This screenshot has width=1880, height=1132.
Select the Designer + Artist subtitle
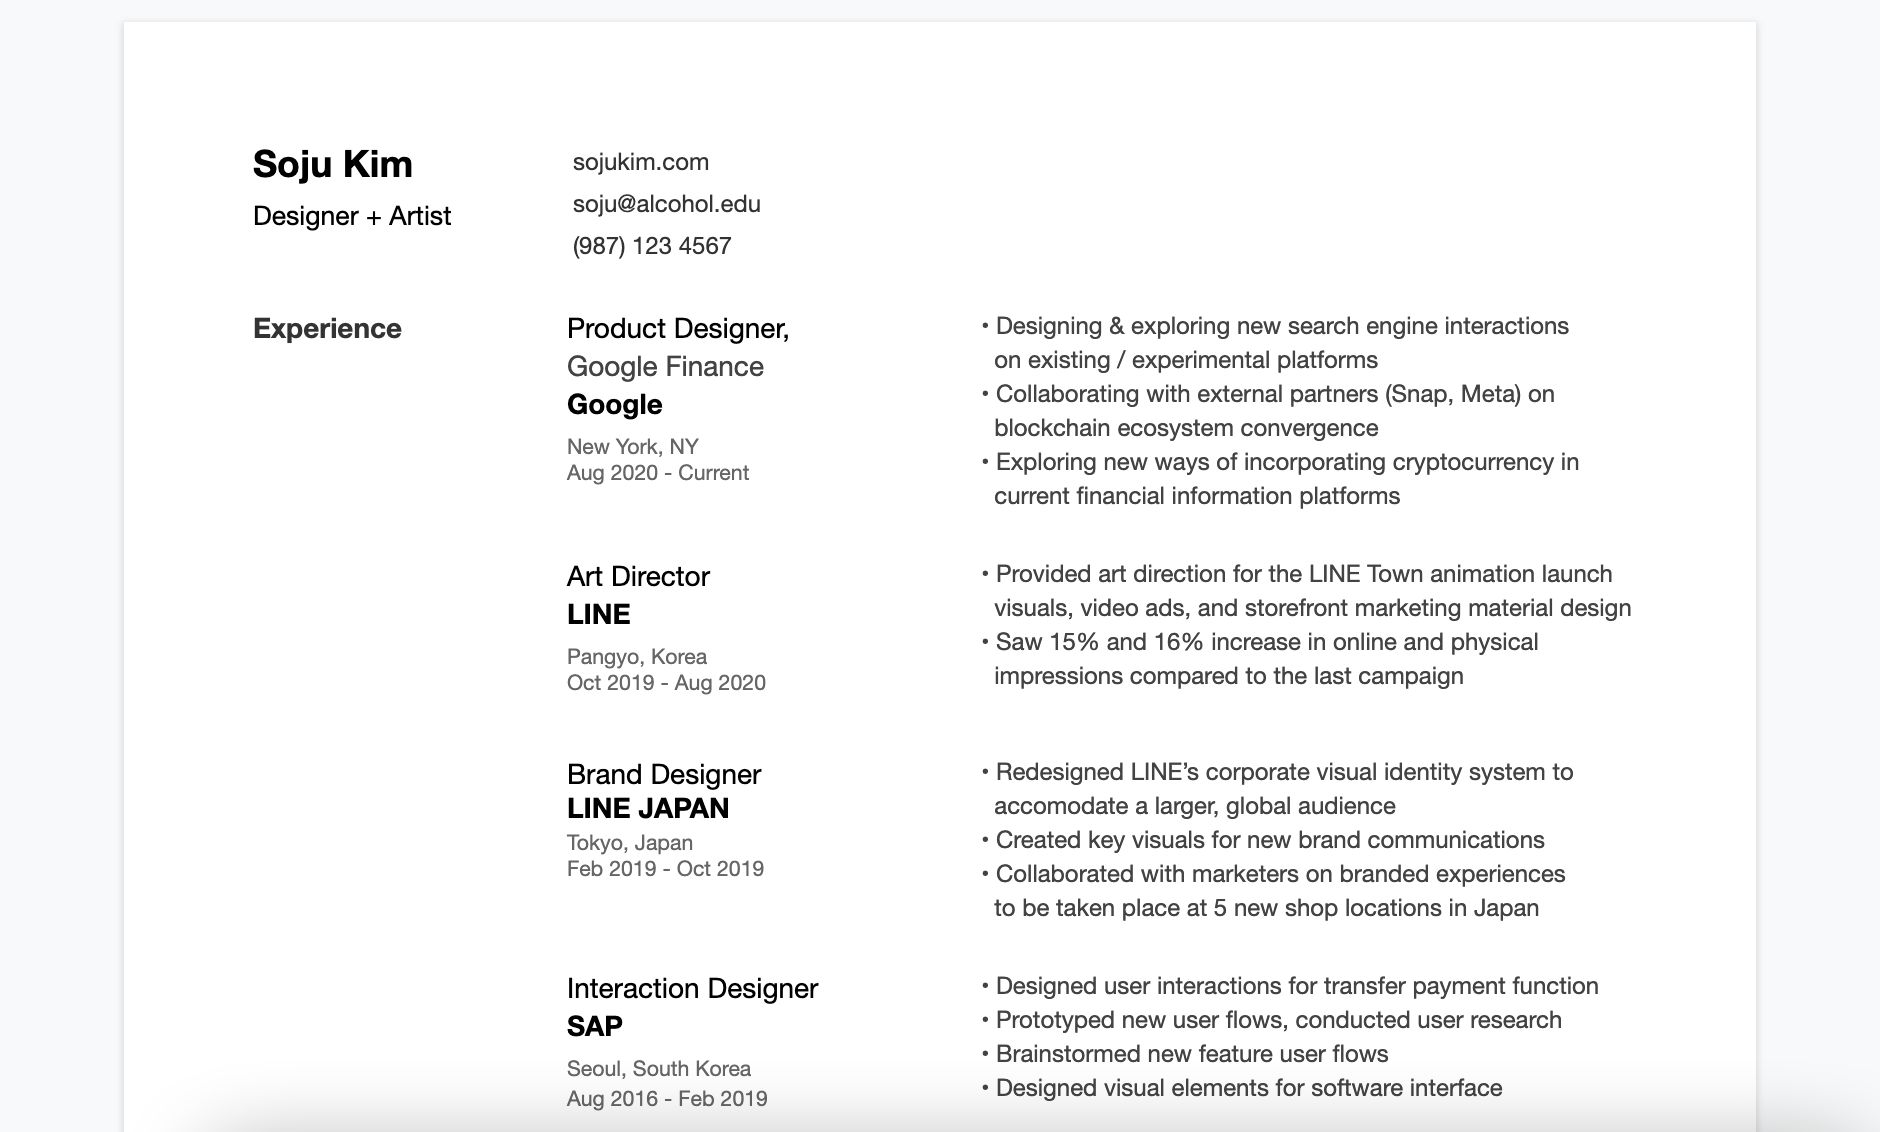[x=352, y=216]
